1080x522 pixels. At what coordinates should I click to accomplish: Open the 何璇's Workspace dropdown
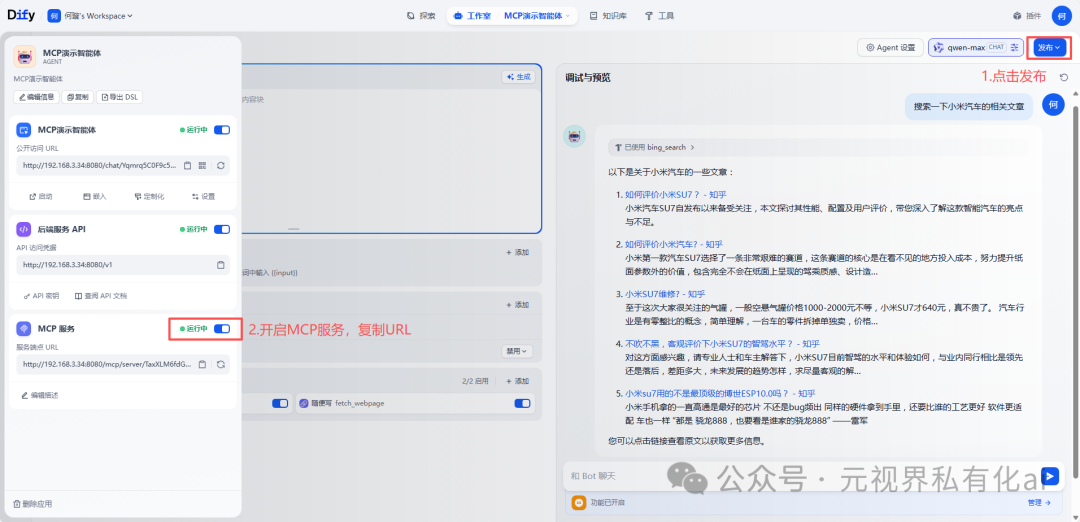90,15
